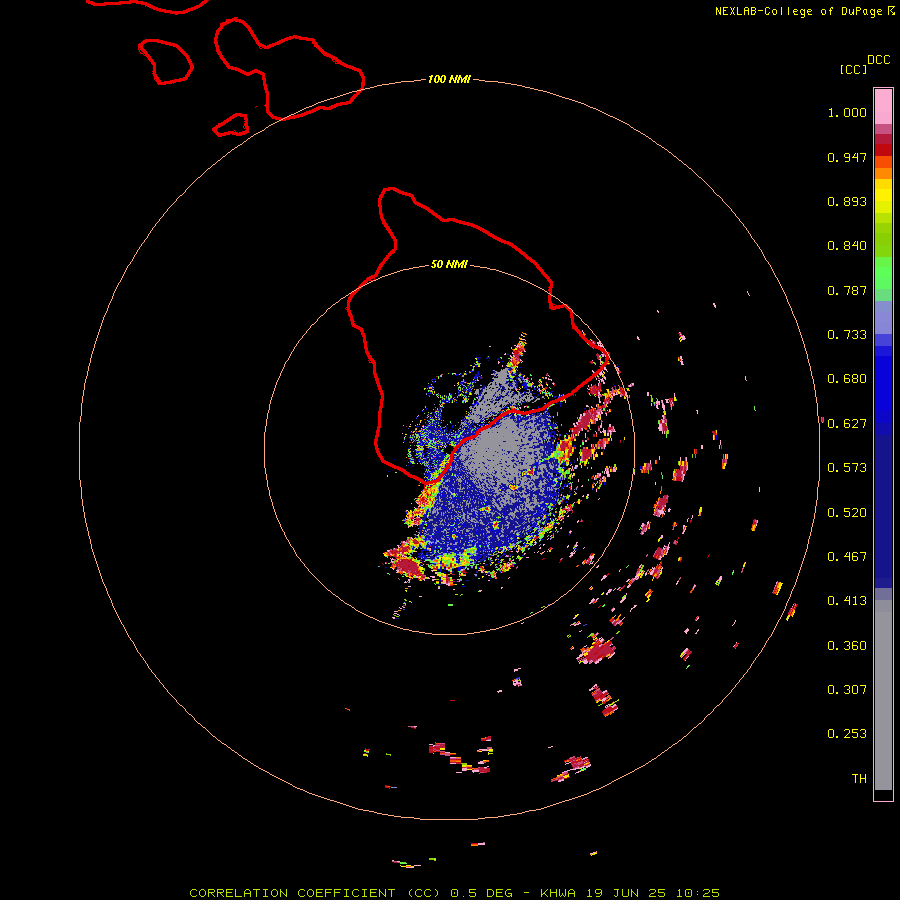Viewport: 900px width, 900px height.
Task: Select the 0.627 scale value
Action: 847,424
